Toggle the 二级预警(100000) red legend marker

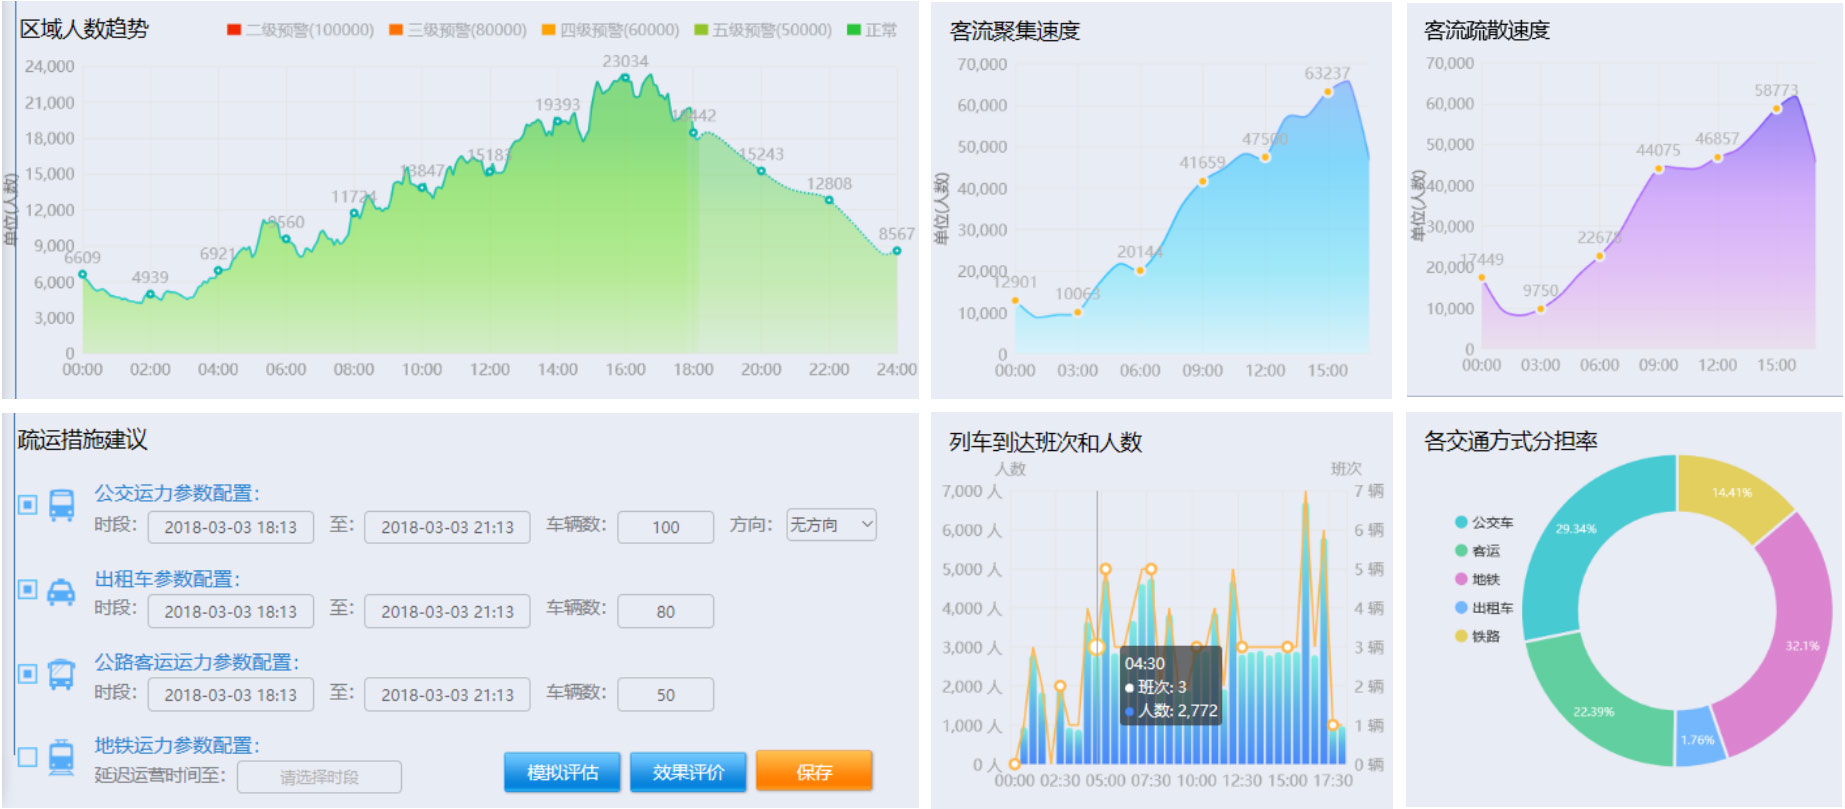click(x=234, y=30)
